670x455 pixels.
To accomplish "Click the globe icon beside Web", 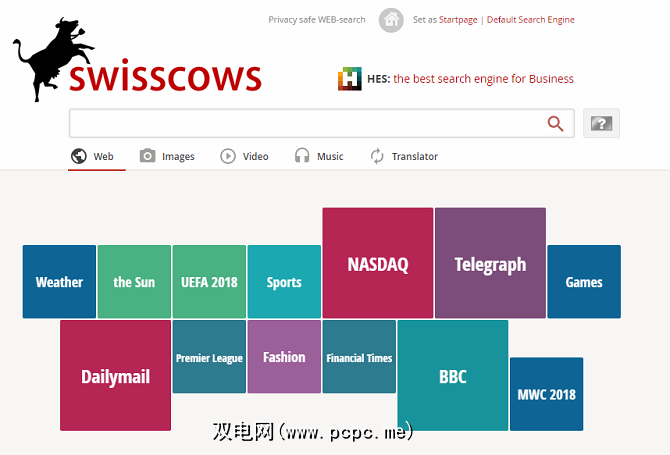I will (79, 156).
